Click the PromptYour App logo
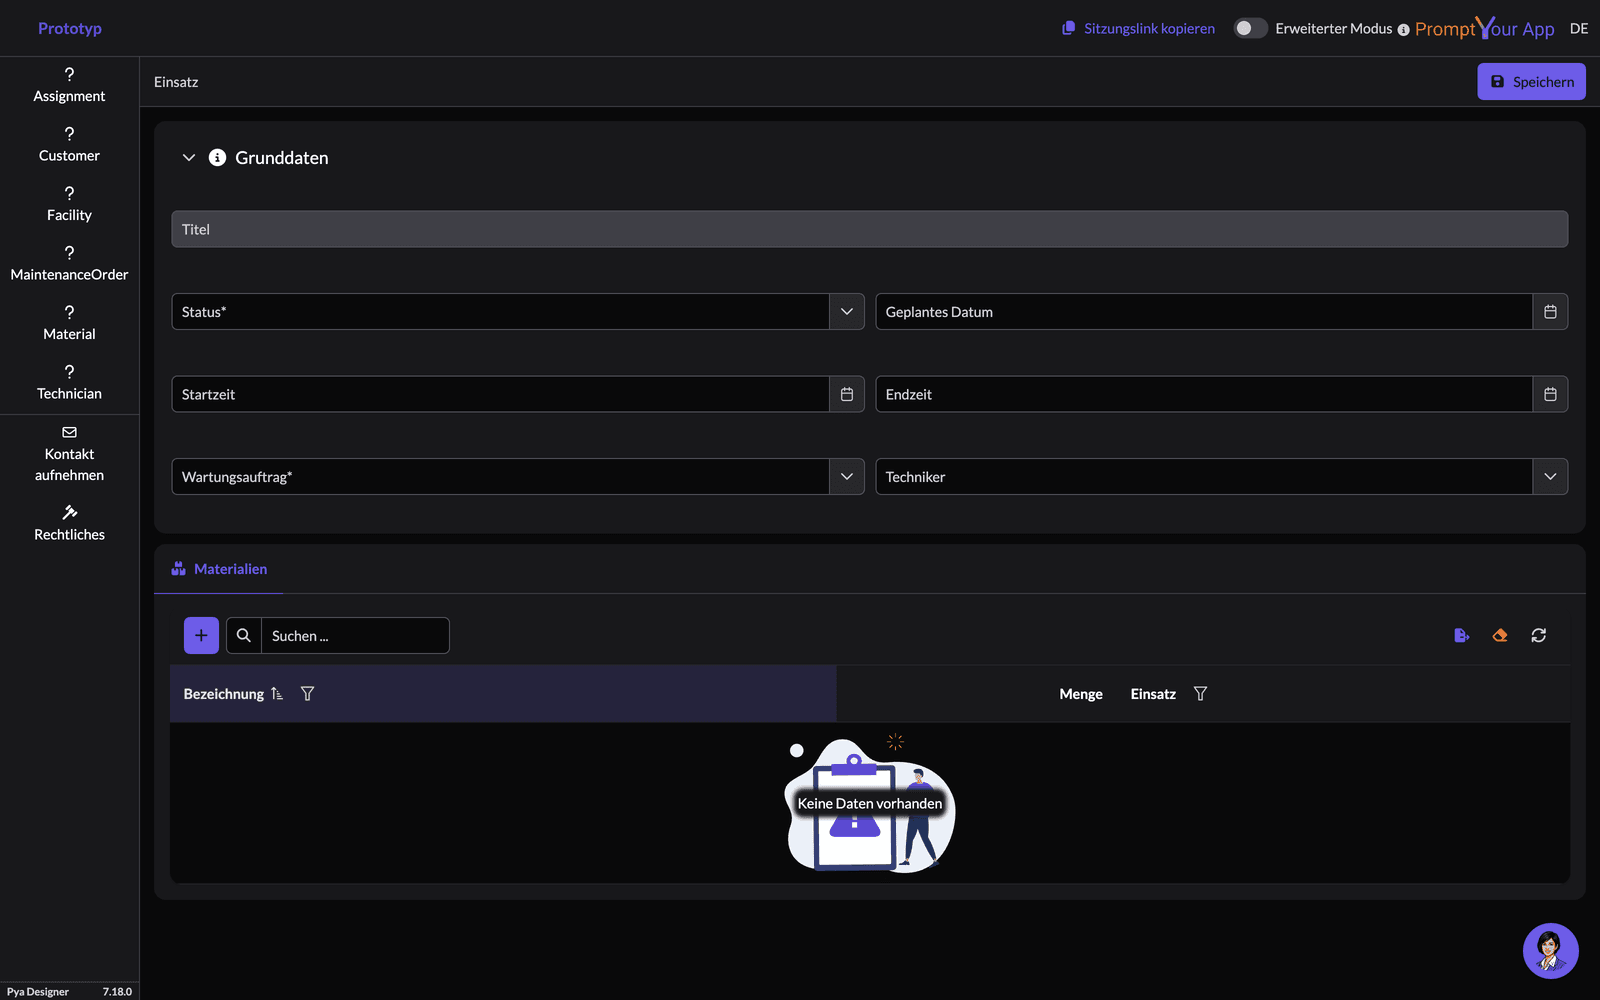1600x1000 pixels. pyautogui.click(x=1485, y=28)
